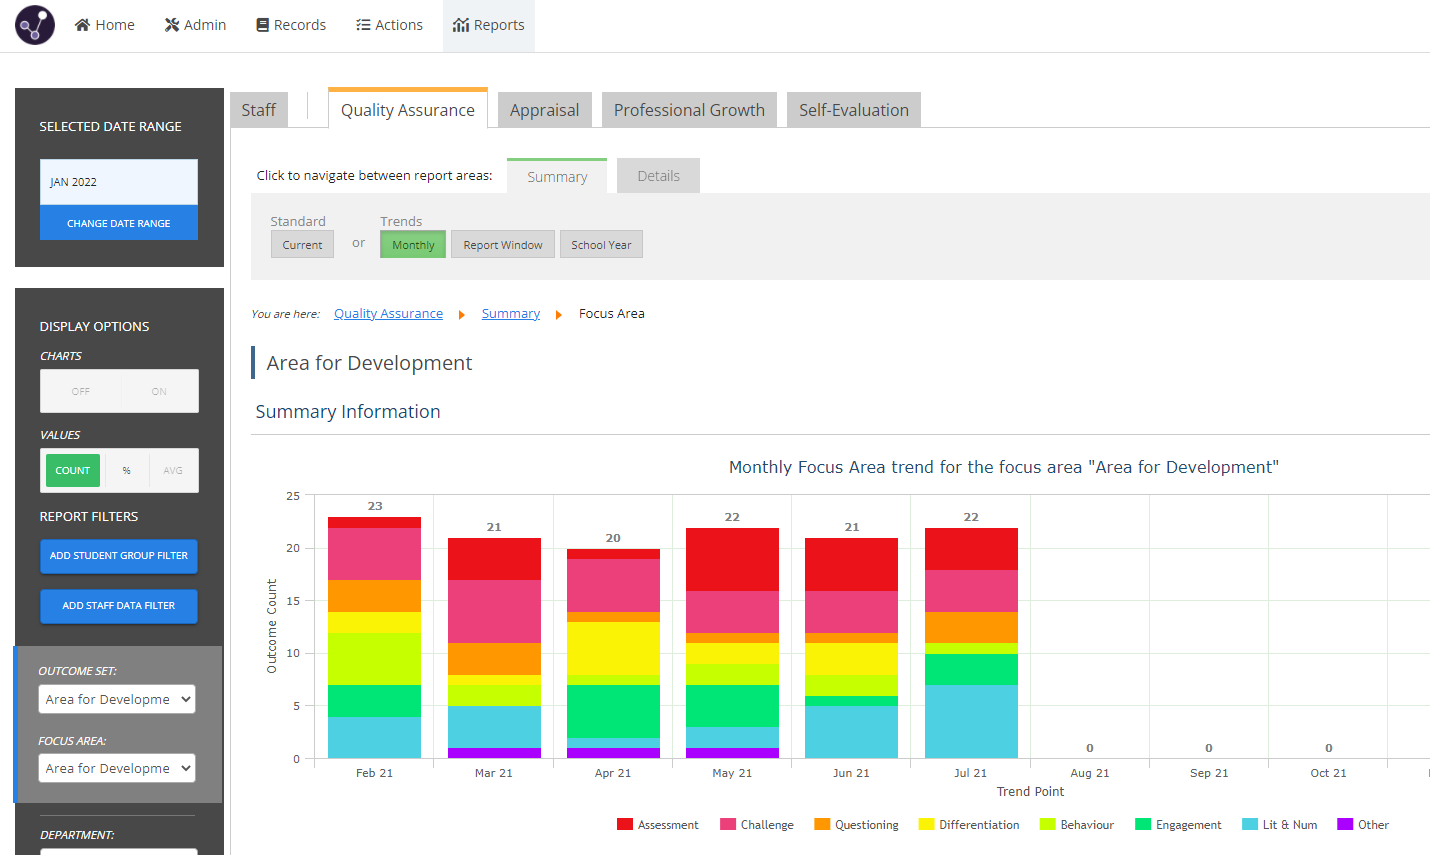Follow the Quality Assurance breadcrumb link
1430x855 pixels.
[x=388, y=314]
